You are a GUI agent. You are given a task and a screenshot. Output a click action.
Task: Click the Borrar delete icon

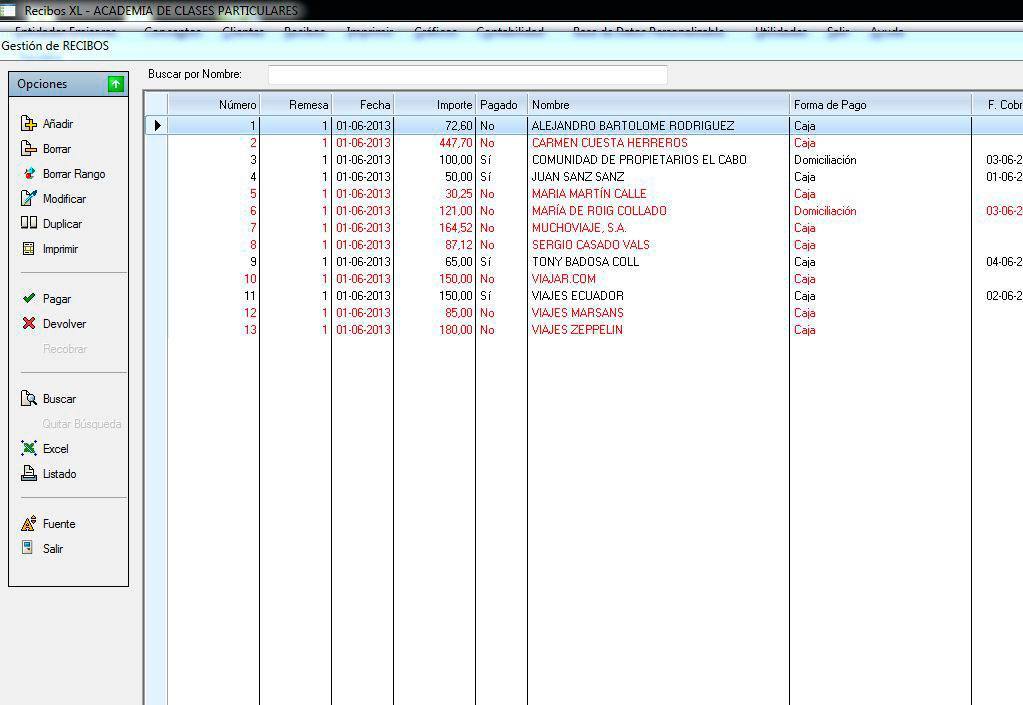(29, 149)
